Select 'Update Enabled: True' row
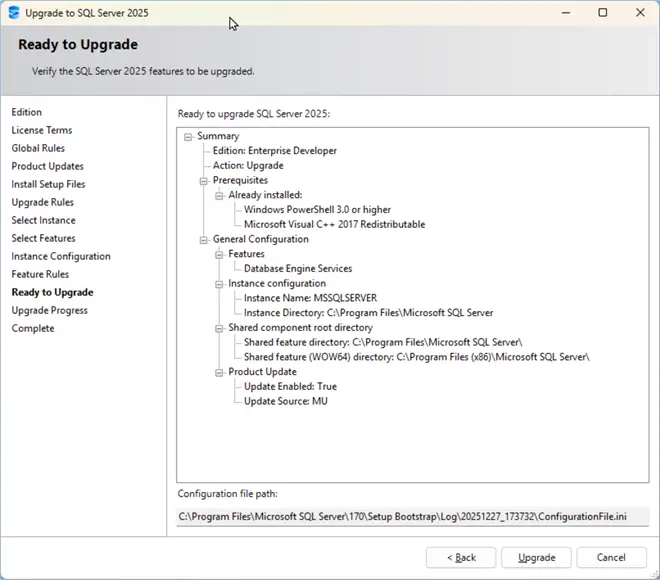 coord(290,386)
